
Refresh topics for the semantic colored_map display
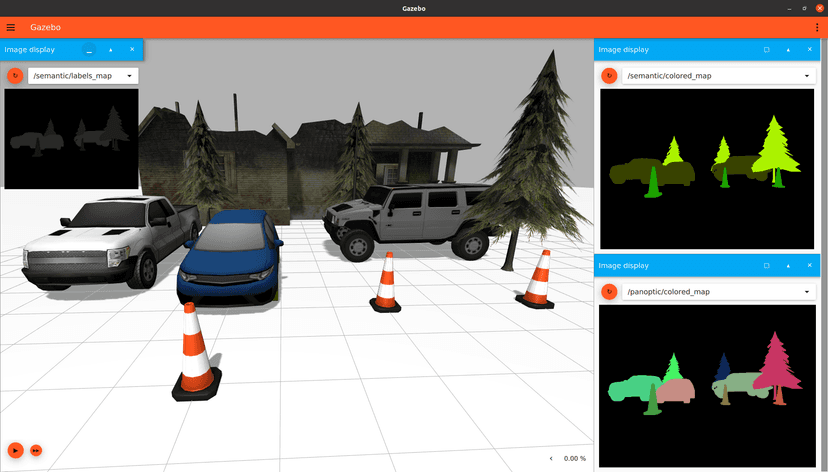pos(609,75)
